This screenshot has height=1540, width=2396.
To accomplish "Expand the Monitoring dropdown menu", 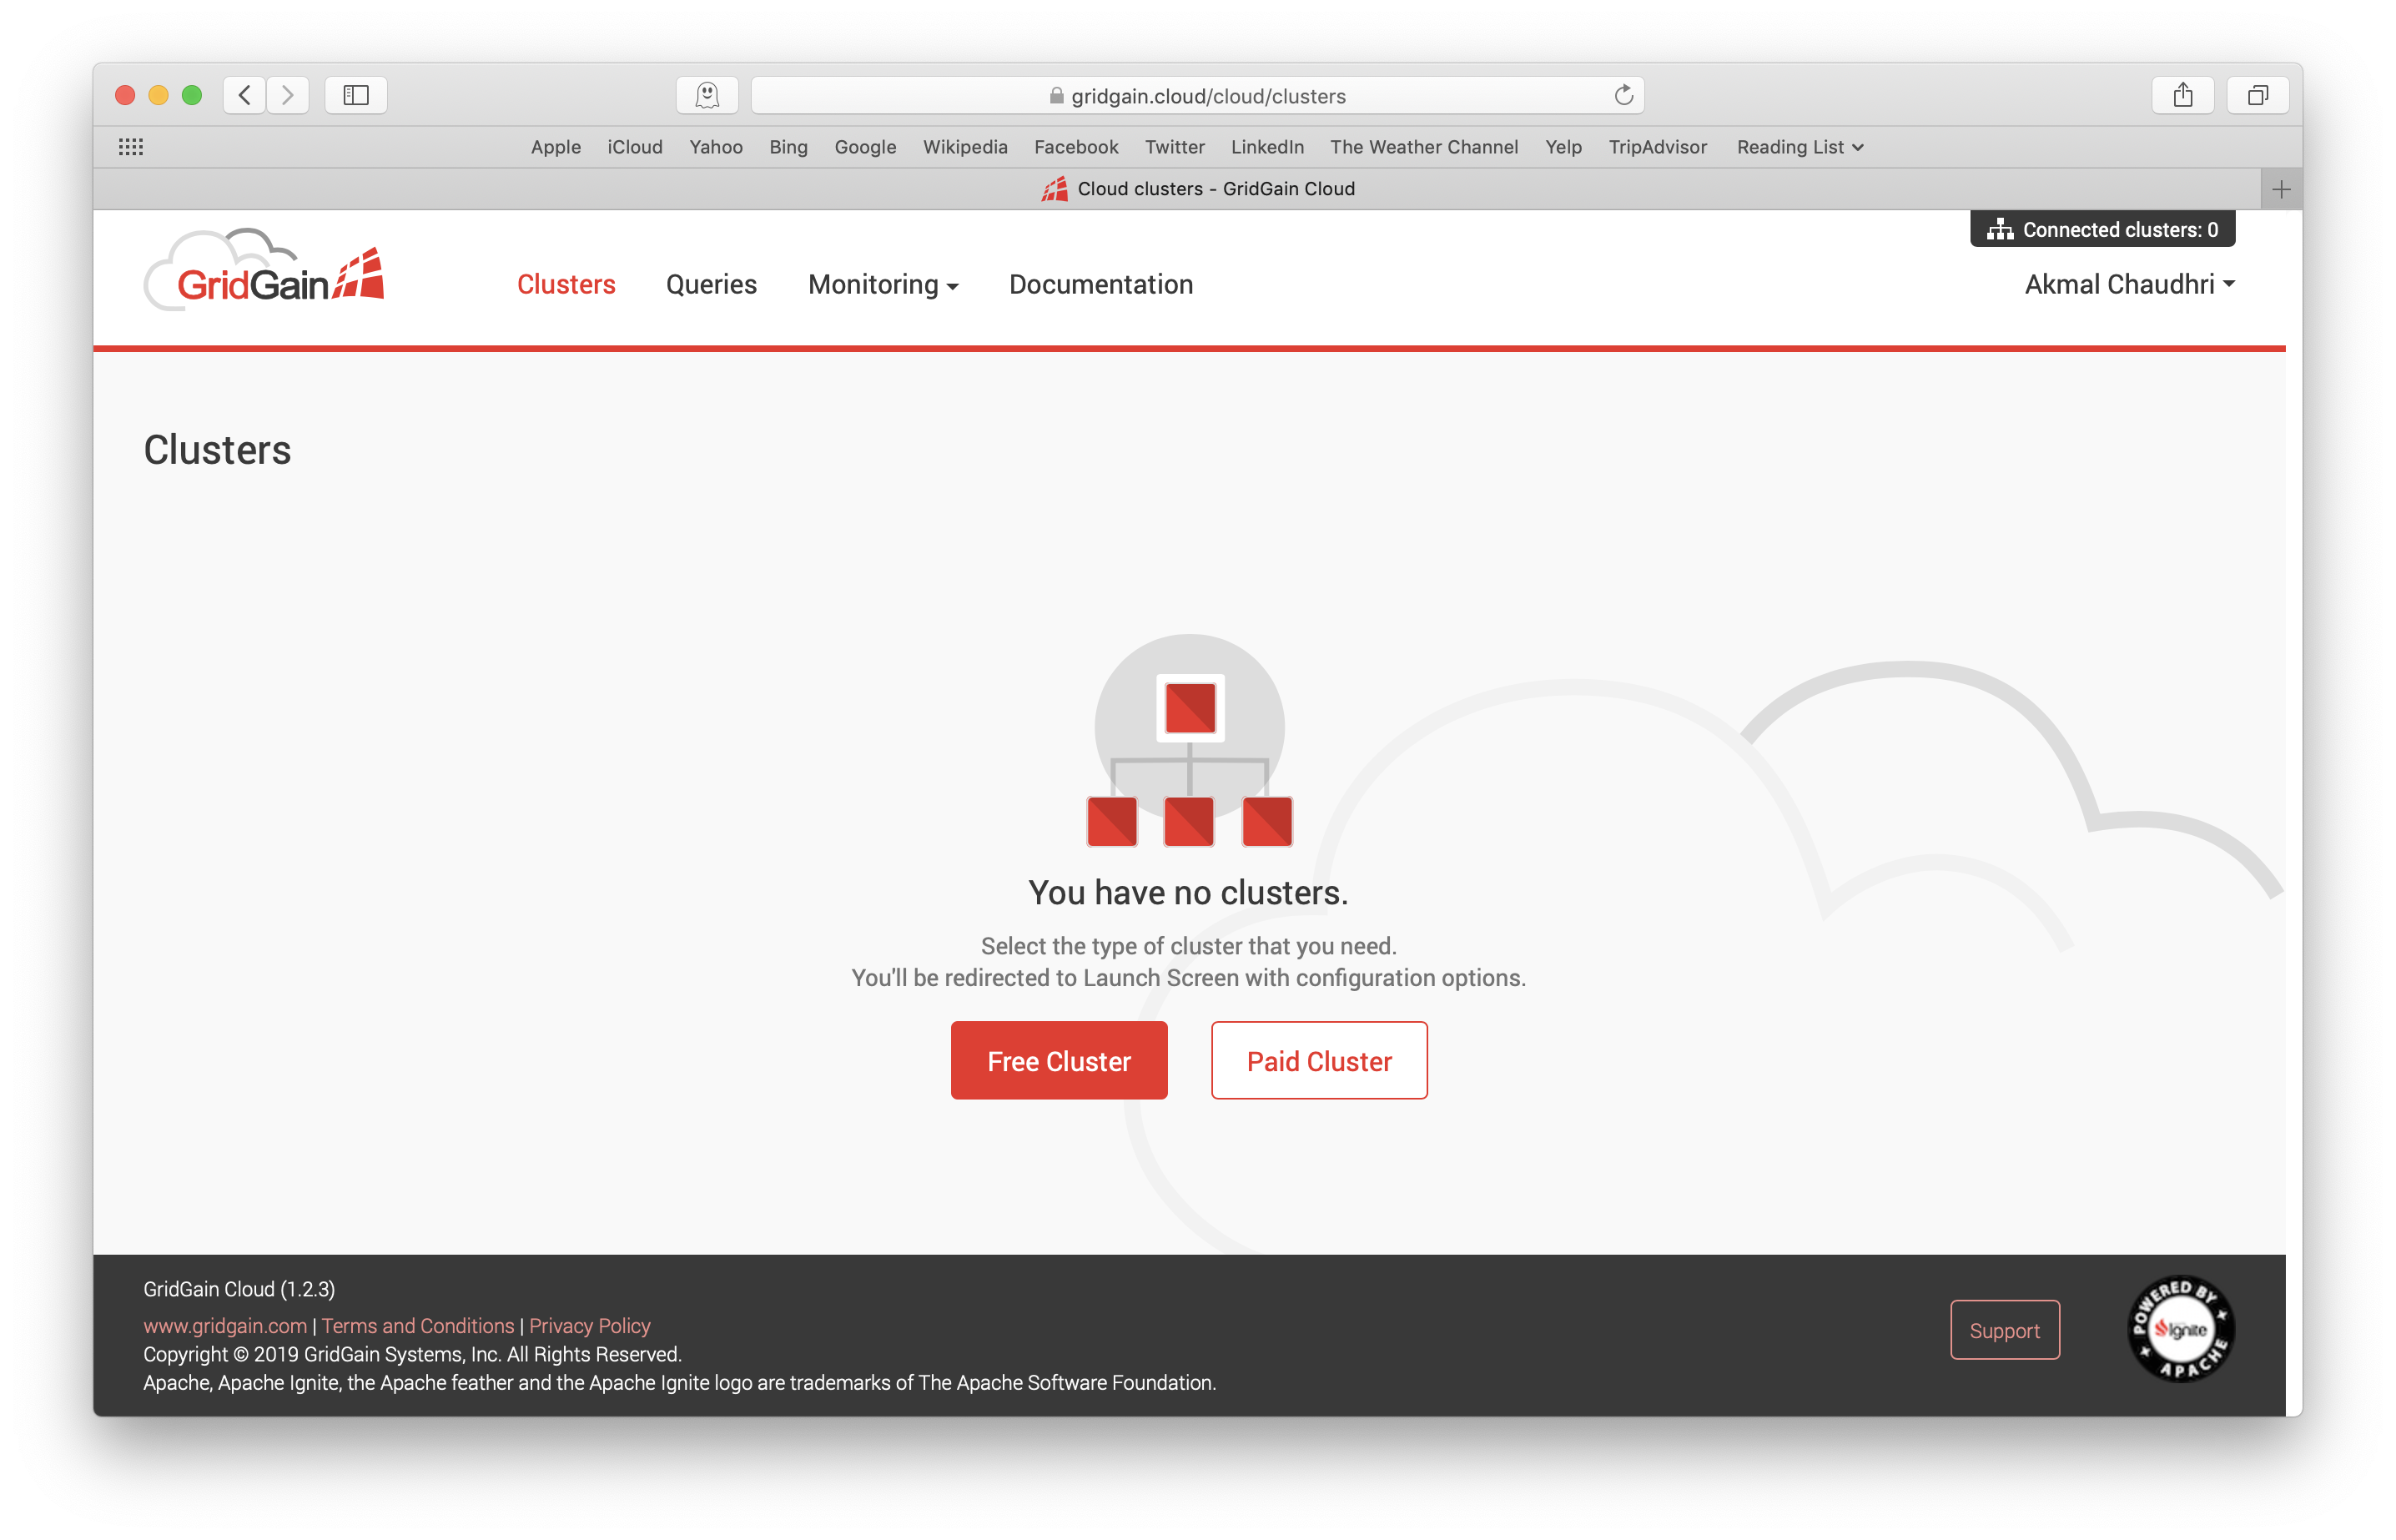I will (883, 284).
